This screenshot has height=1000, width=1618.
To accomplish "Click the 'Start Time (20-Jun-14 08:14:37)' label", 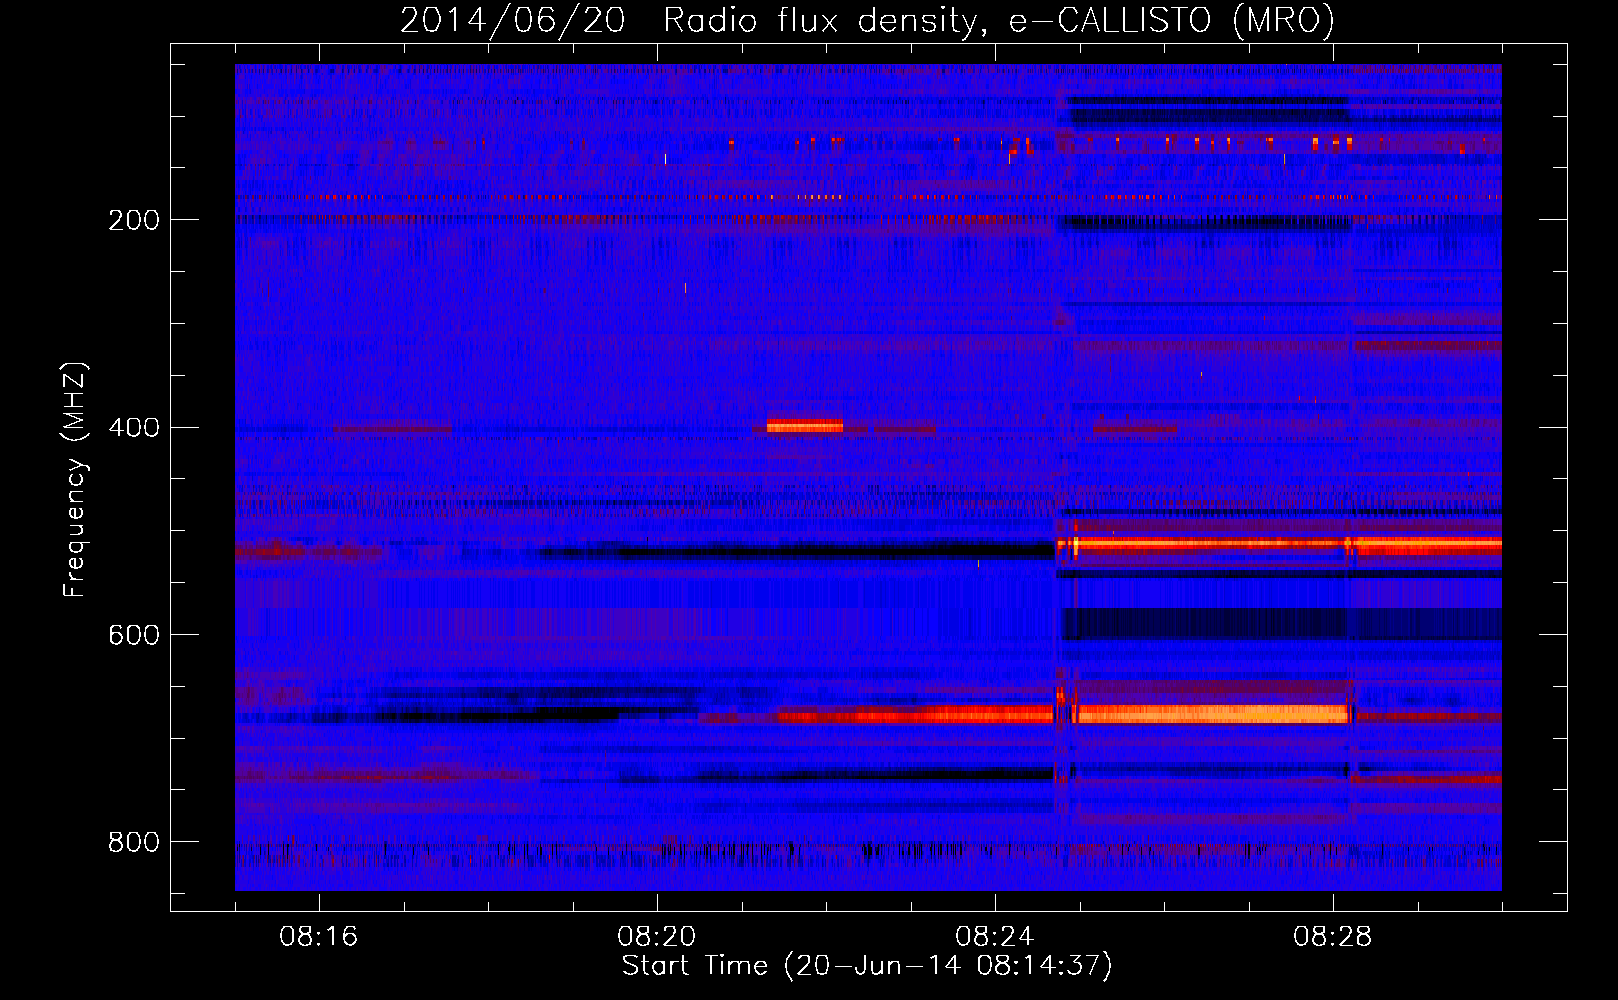I will (867, 966).
